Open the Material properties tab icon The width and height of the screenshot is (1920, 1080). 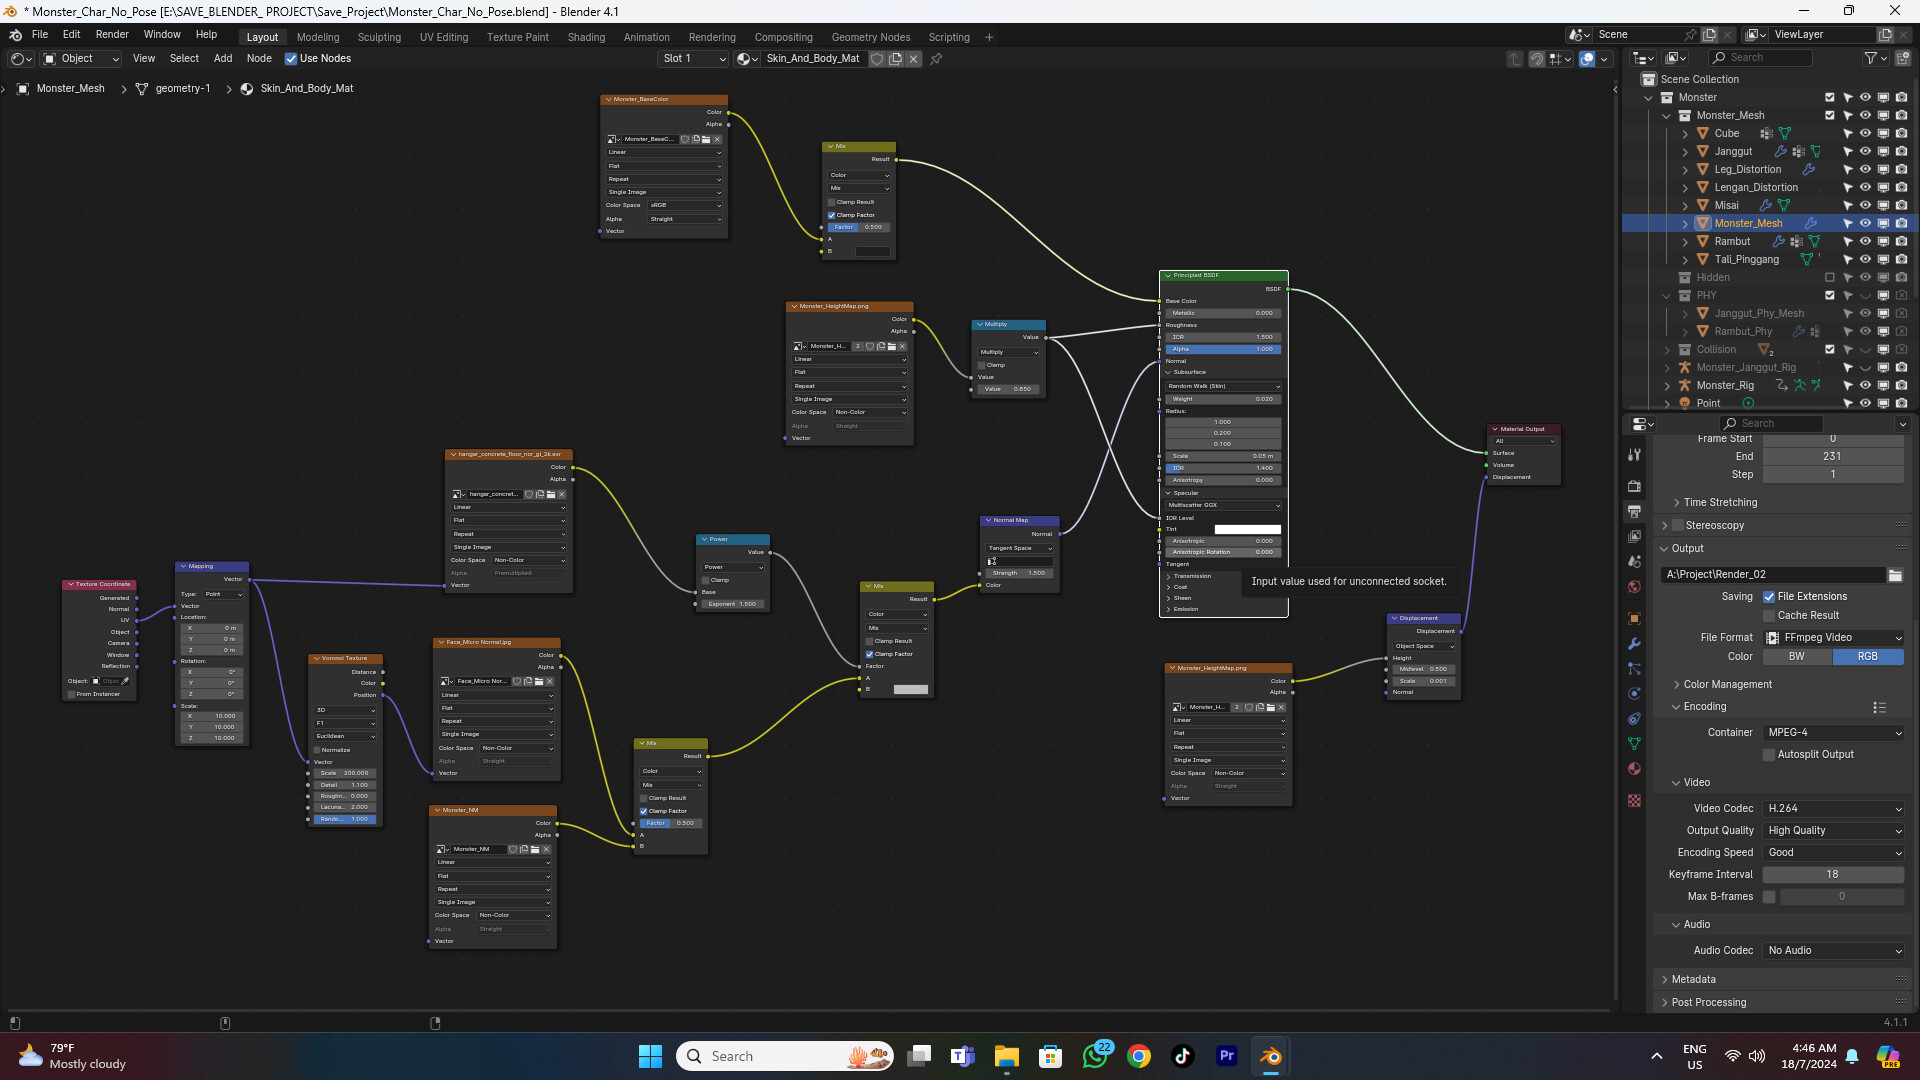pyautogui.click(x=1634, y=769)
